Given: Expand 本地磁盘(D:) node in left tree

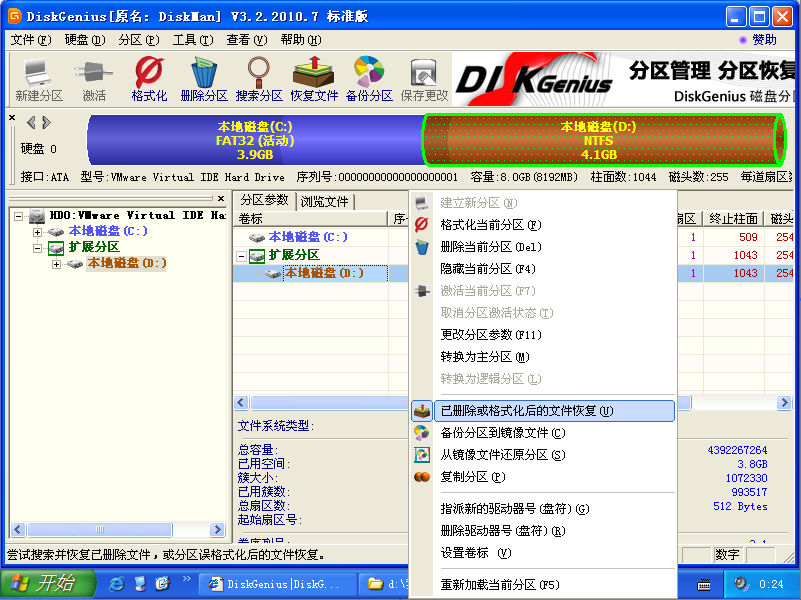Looking at the screenshot, I should [56, 264].
